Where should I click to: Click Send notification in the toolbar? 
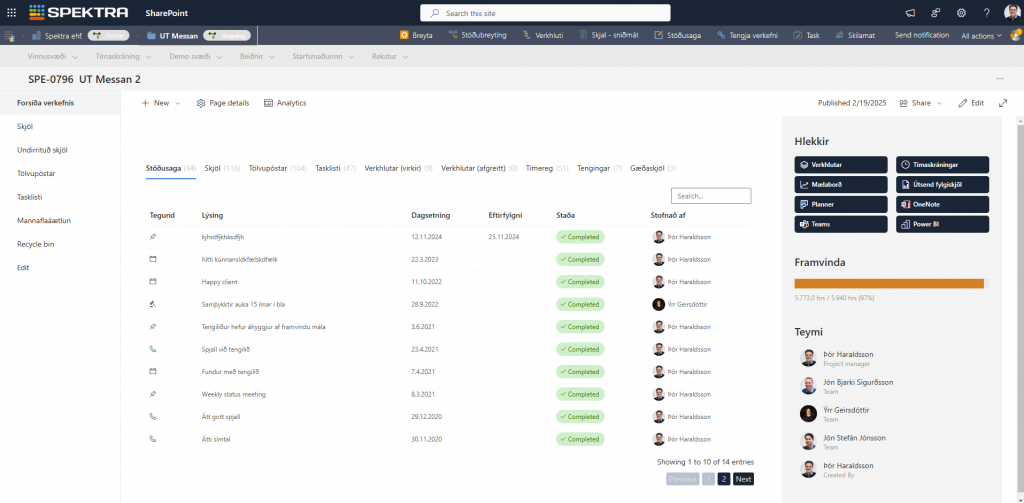pyautogui.click(x=922, y=35)
